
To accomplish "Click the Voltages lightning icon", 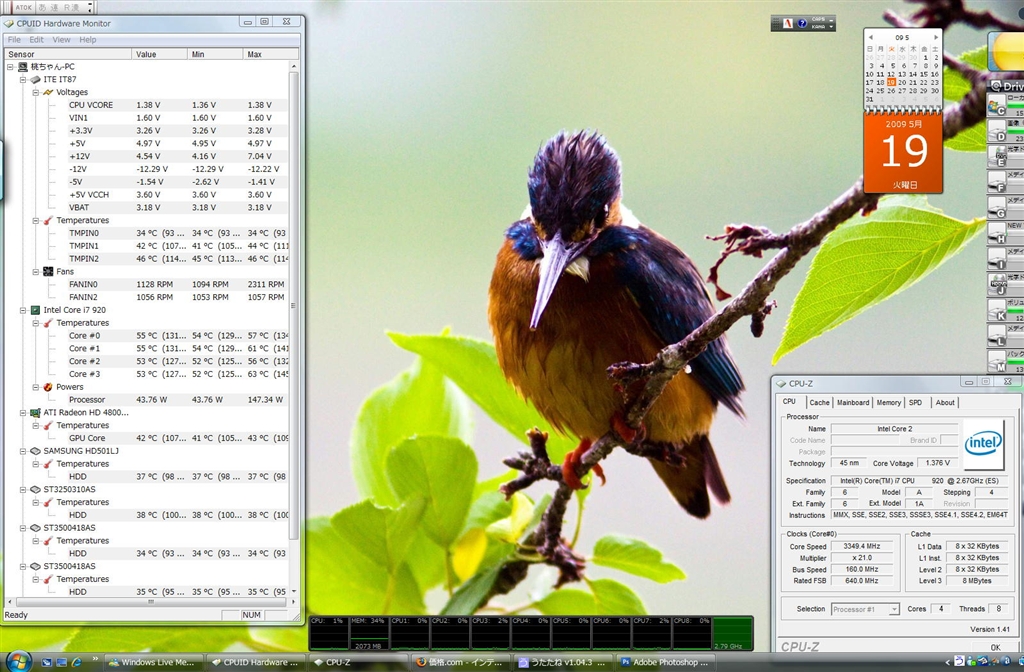I will 48,92.
